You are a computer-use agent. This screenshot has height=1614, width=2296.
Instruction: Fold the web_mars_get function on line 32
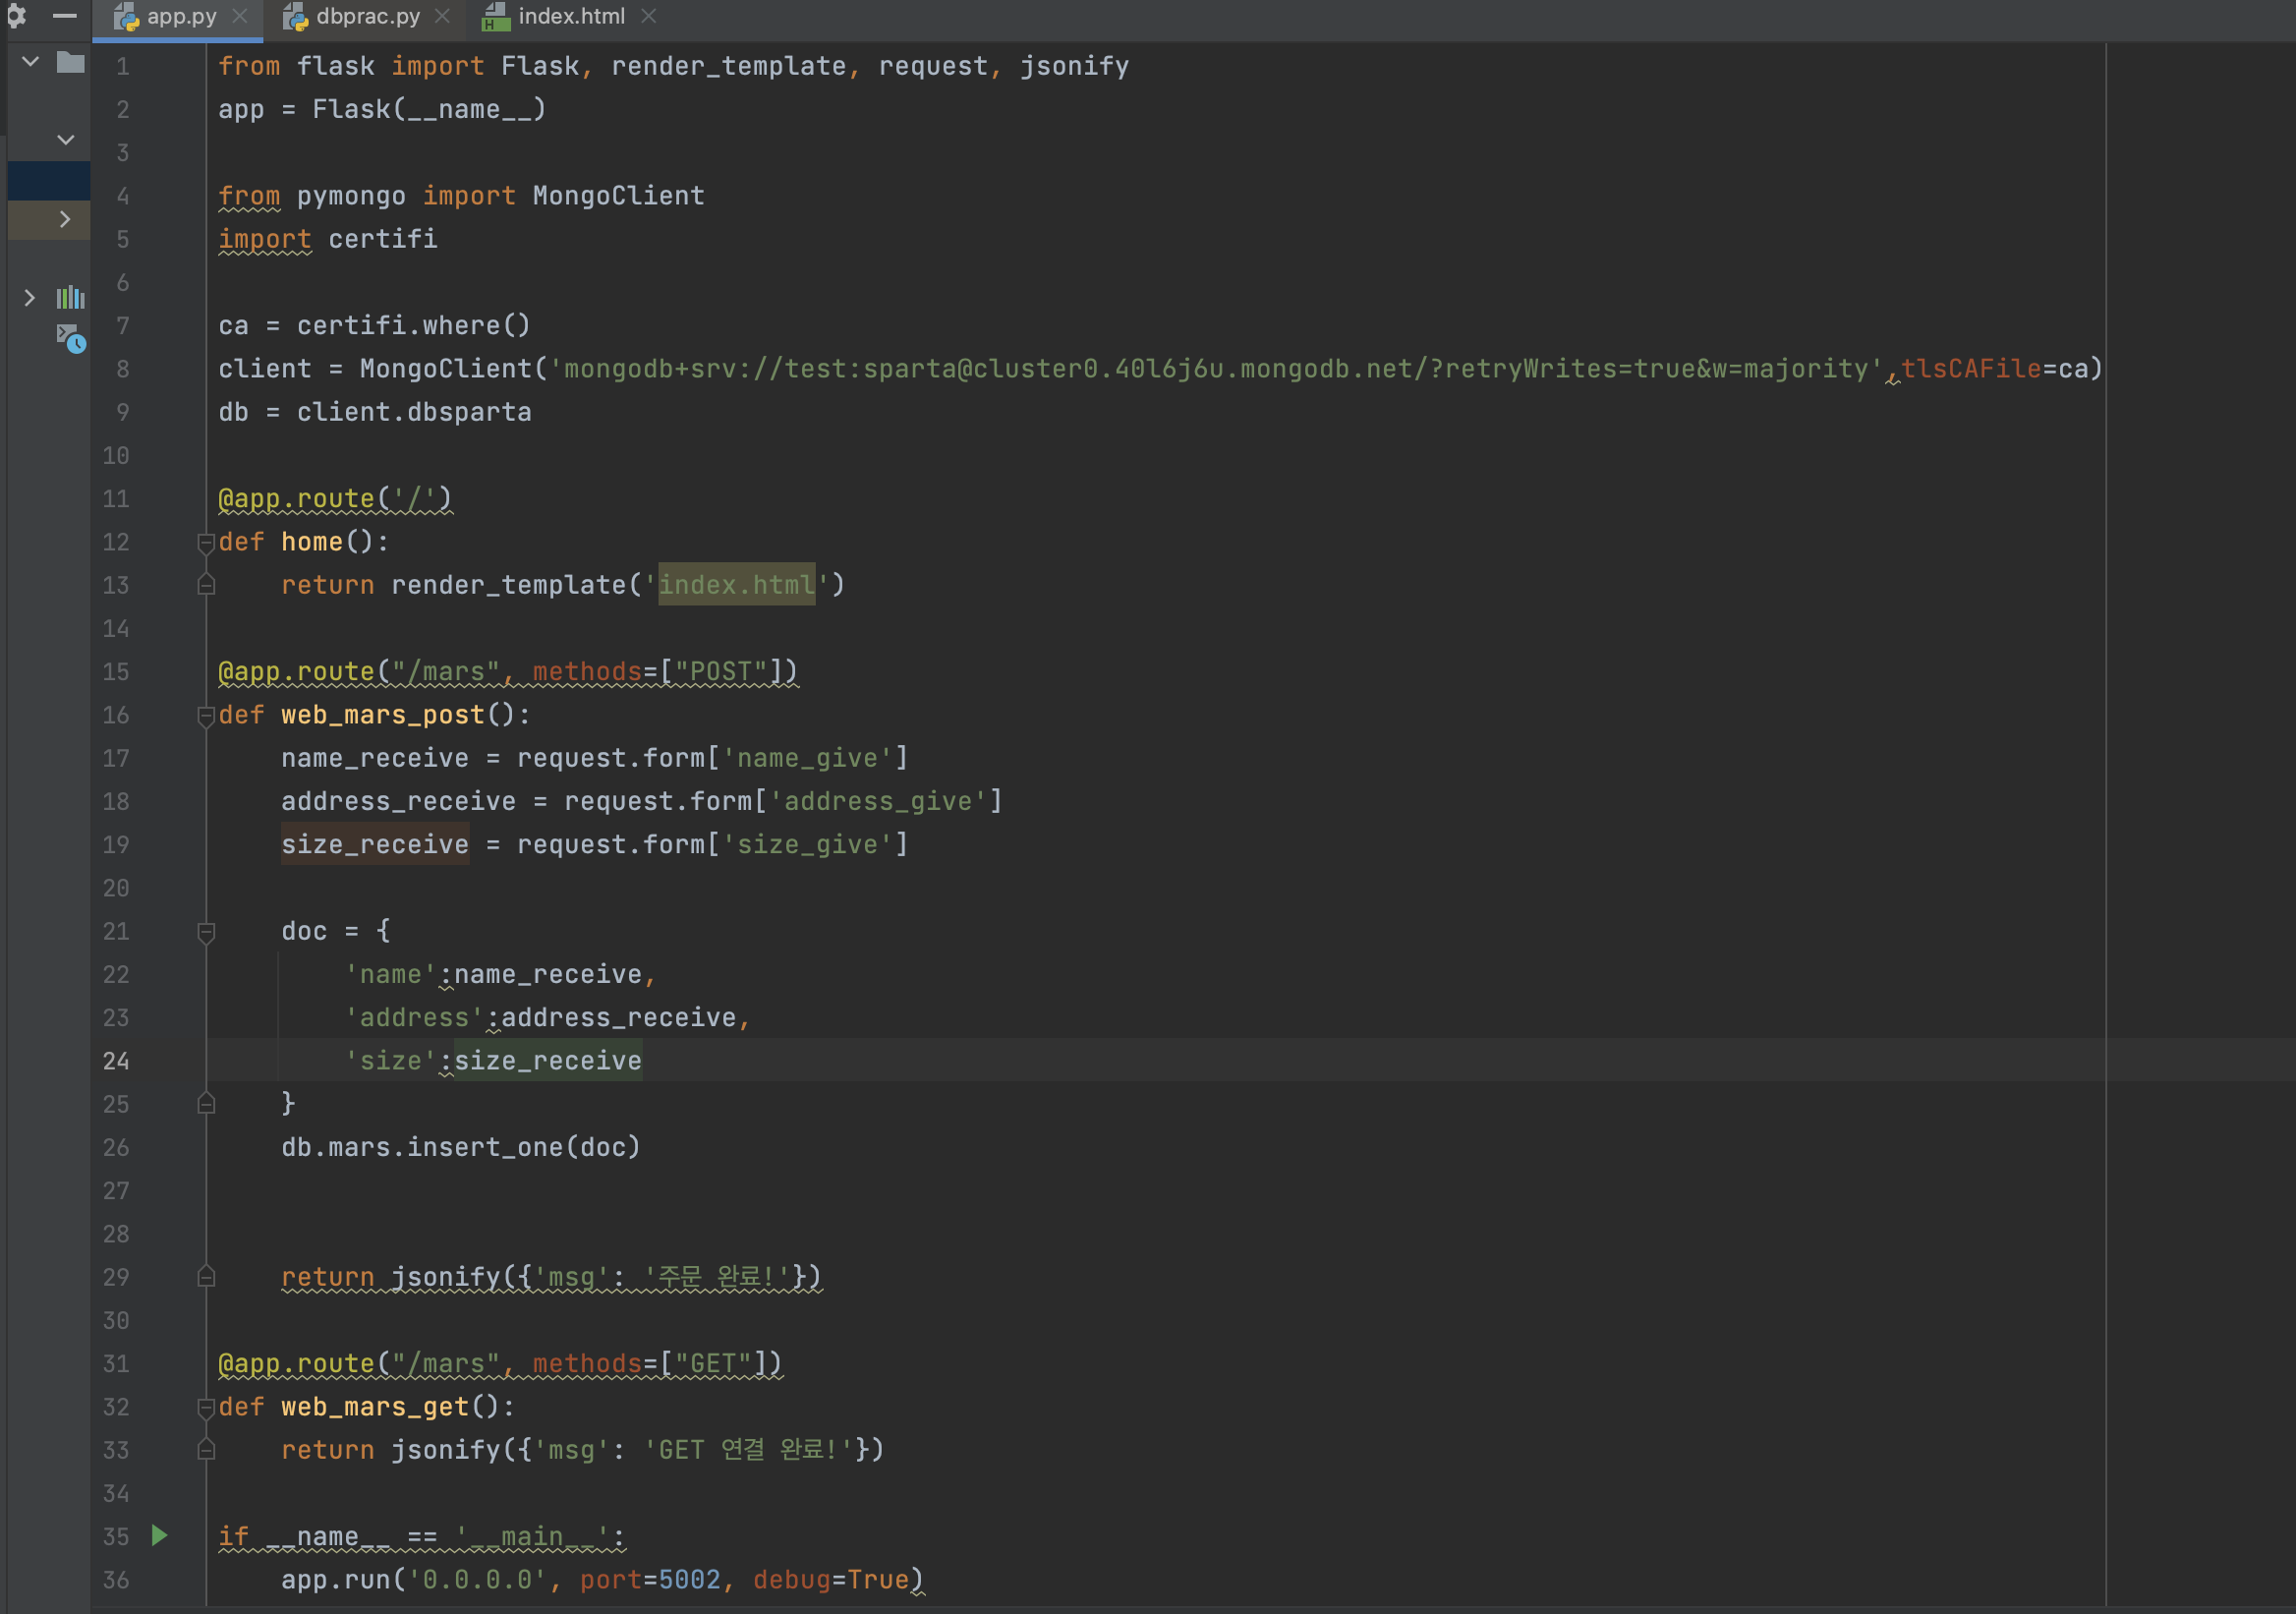coord(206,1408)
